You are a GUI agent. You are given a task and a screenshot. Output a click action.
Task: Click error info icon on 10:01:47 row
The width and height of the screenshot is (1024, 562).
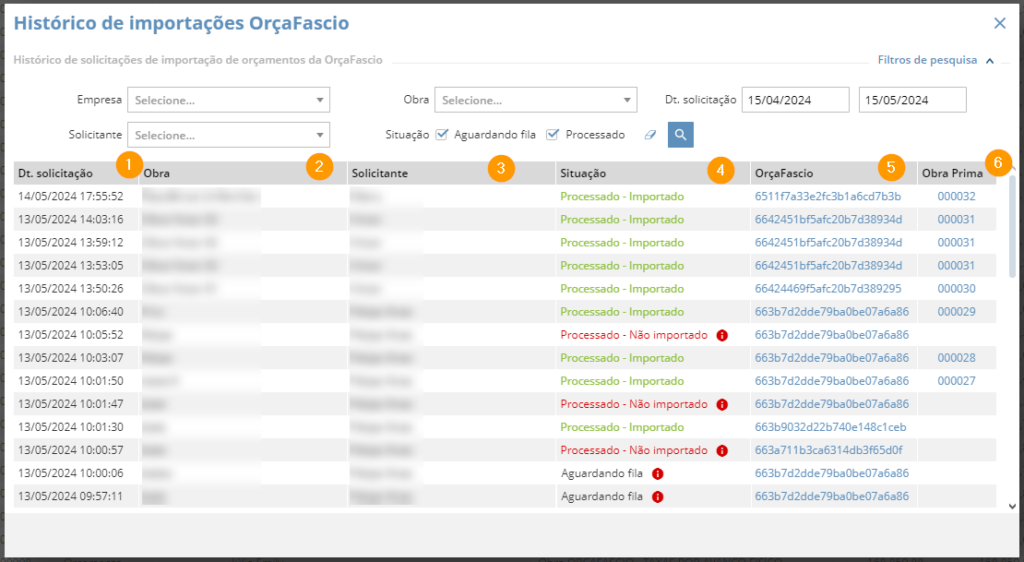(722, 405)
